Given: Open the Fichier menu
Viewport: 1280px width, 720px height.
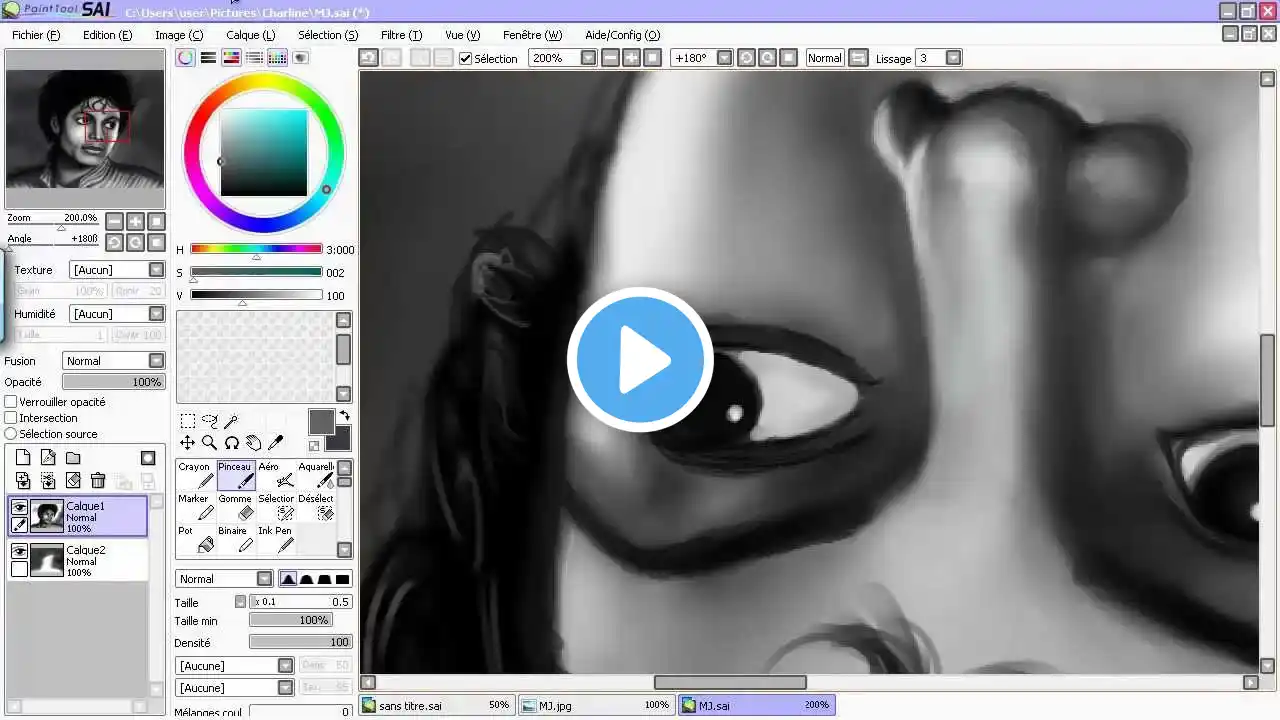Looking at the screenshot, I should pos(36,35).
